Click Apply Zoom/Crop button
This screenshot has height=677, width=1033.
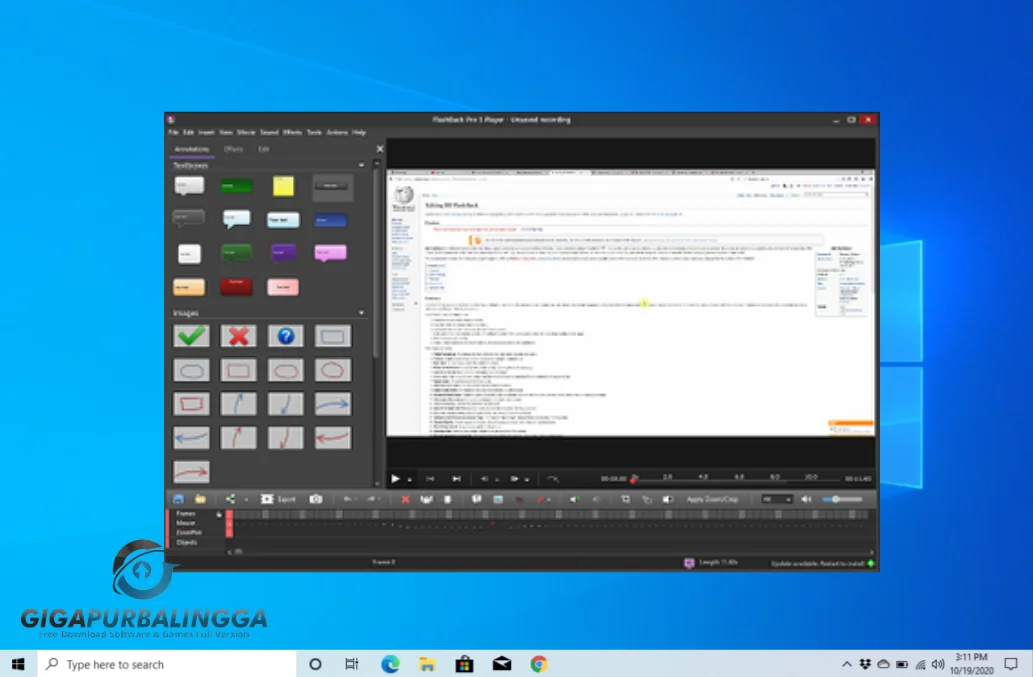click(713, 499)
